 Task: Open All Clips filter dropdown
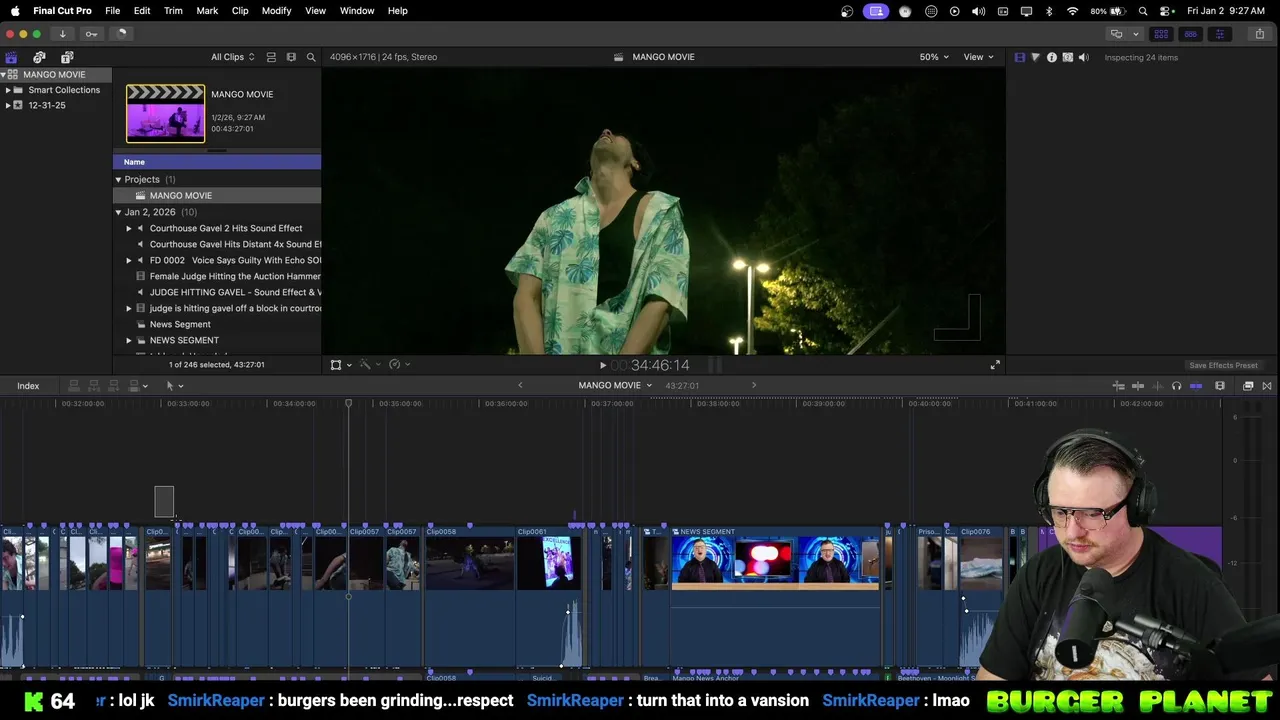[232, 57]
